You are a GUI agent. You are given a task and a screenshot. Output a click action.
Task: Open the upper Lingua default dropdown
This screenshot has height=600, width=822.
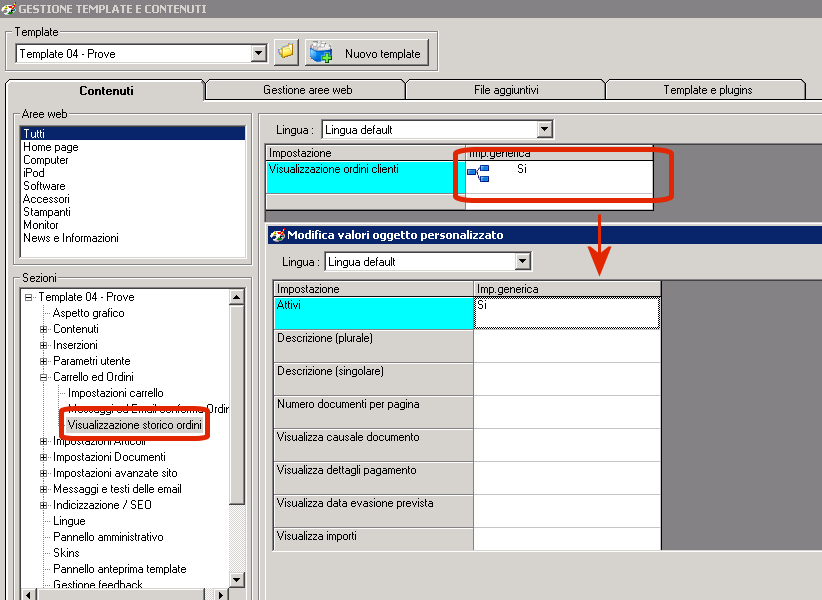click(x=545, y=129)
